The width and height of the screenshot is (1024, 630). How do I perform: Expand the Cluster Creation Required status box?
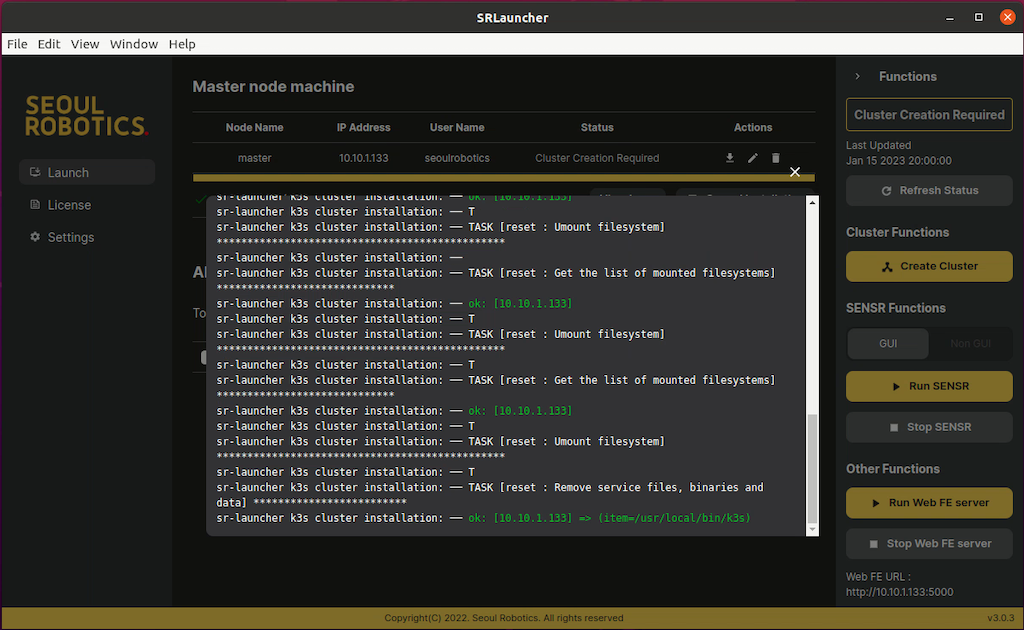[928, 113]
